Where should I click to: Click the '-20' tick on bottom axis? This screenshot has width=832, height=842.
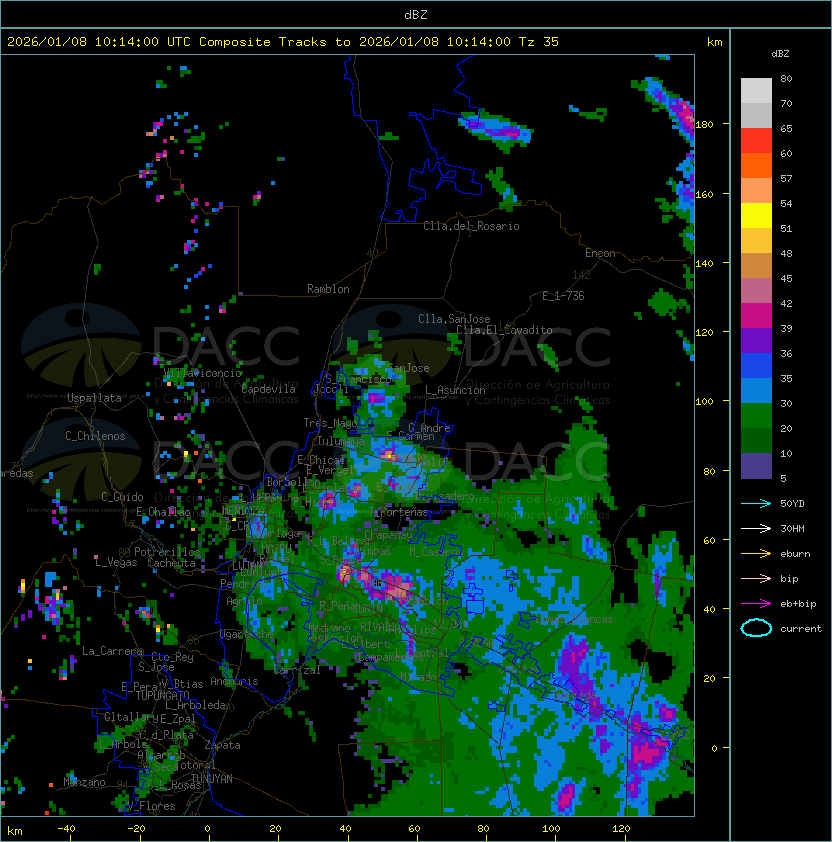(x=136, y=829)
